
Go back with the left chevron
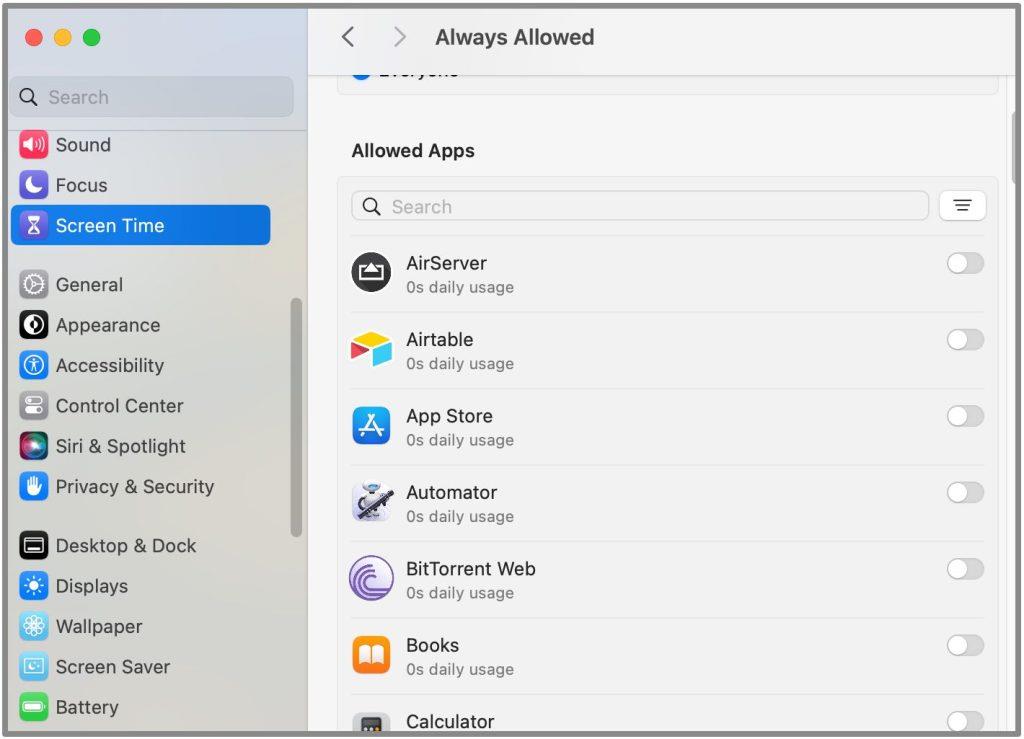click(x=348, y=37)
